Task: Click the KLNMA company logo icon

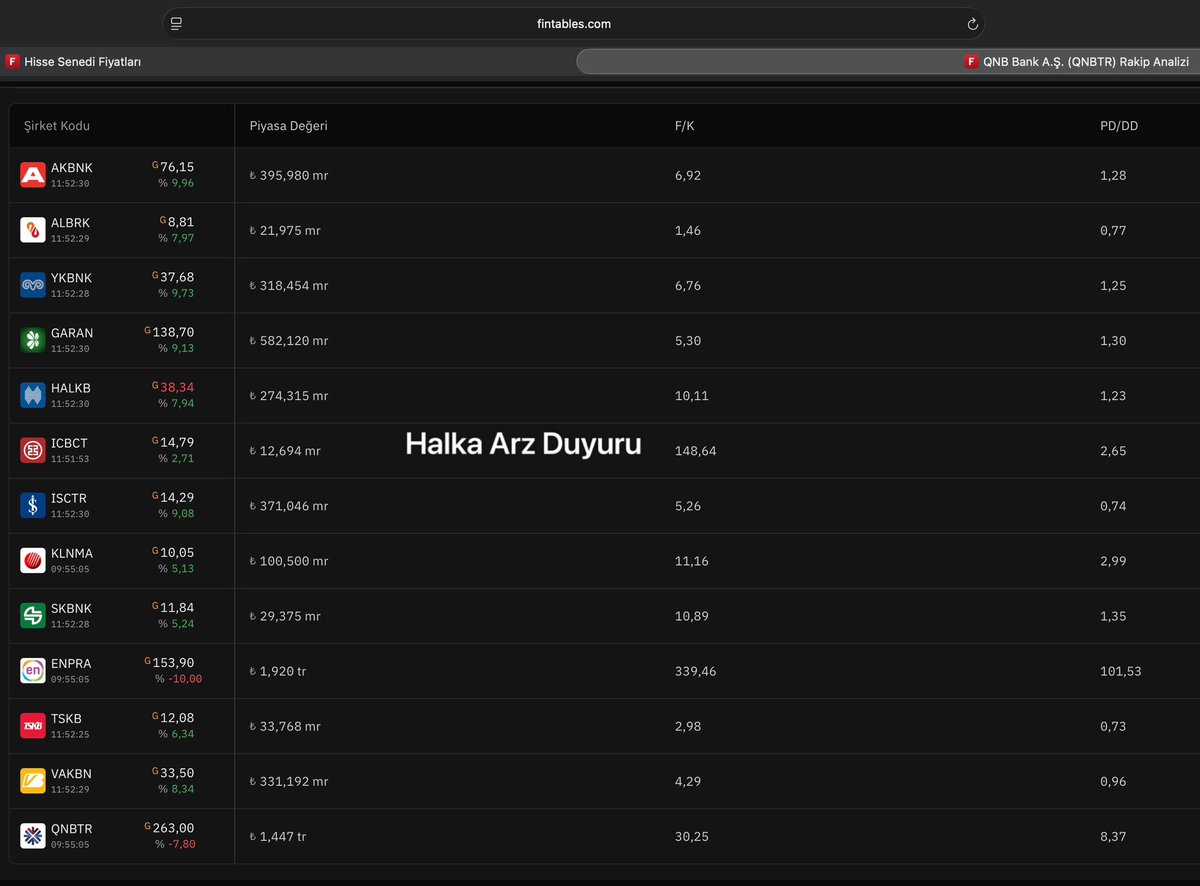Action: click(x=33, y=561)
